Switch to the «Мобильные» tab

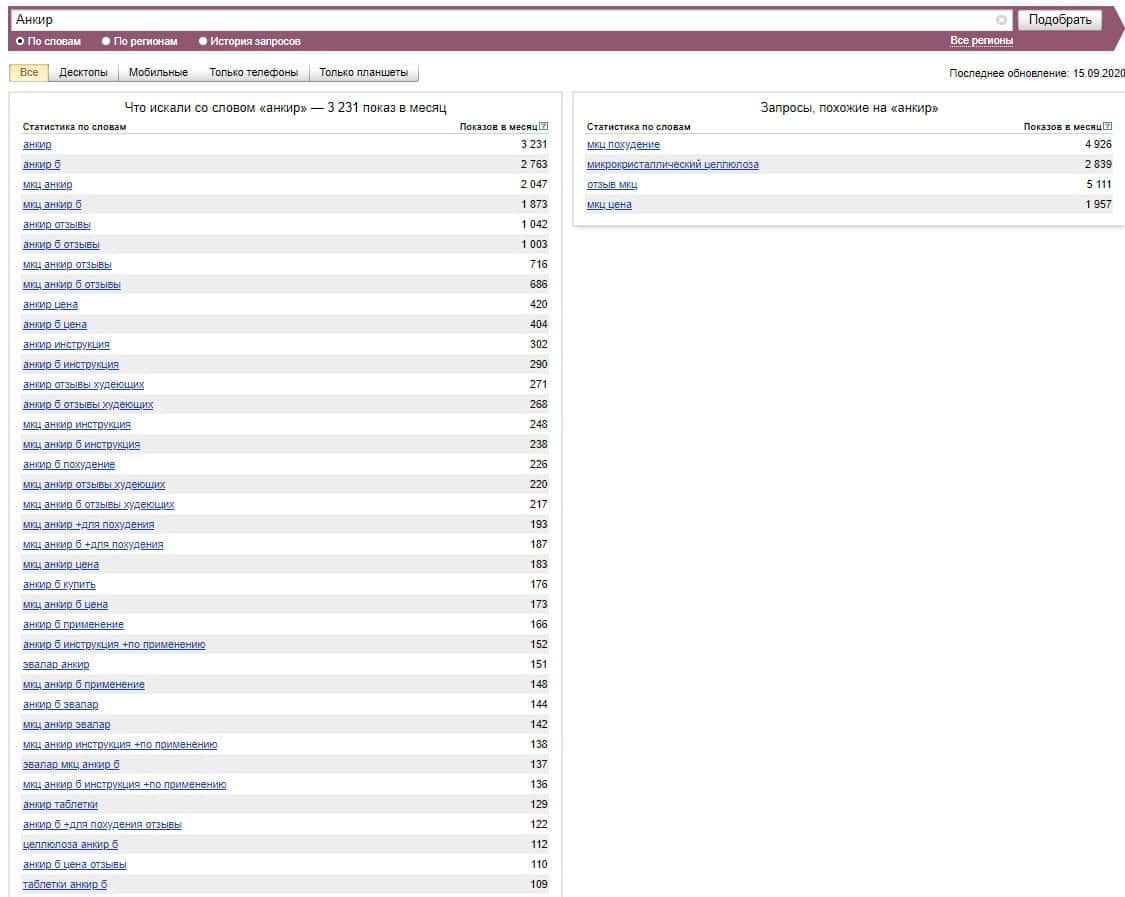(x=158, y=73)
